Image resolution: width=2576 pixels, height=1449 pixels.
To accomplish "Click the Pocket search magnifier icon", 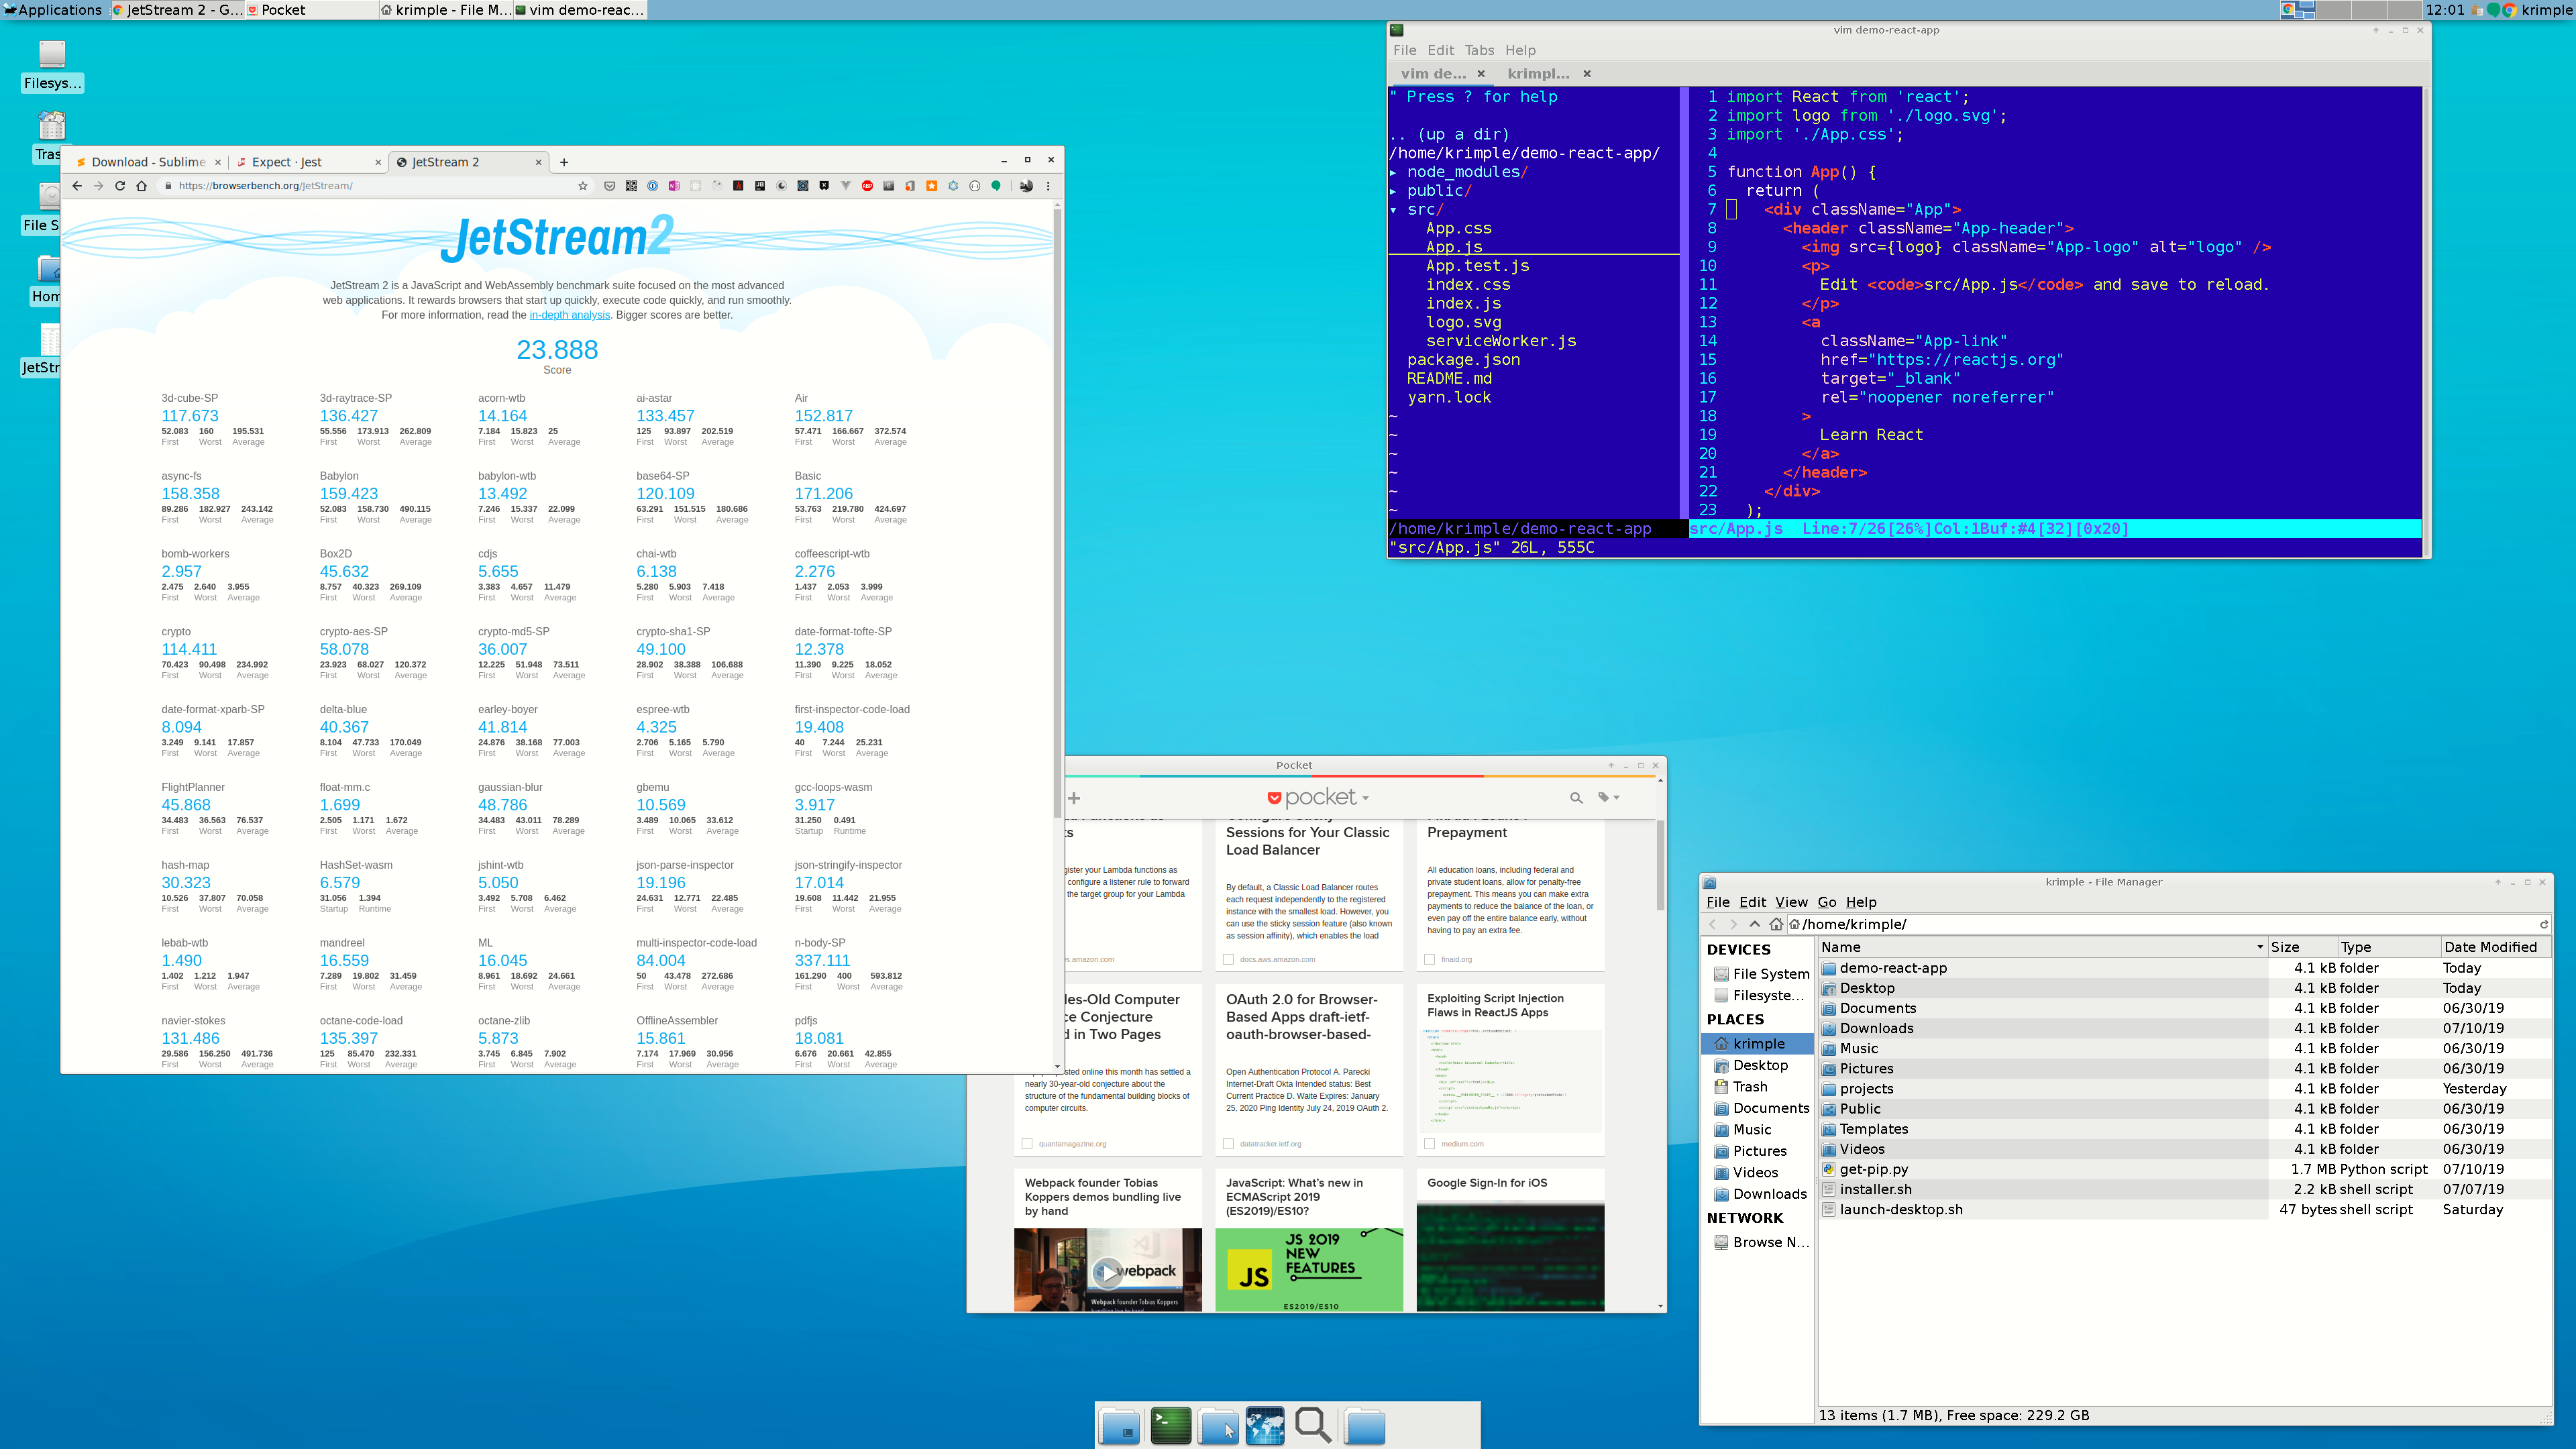I will click(1576, 798).
